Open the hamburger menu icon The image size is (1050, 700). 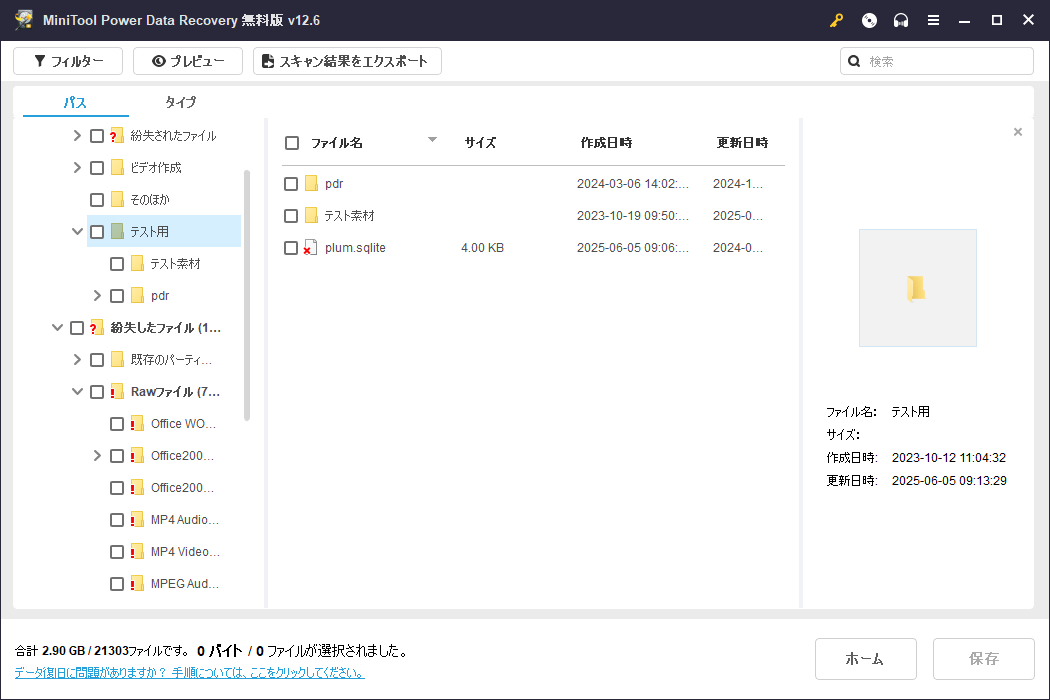pos(933,20)
